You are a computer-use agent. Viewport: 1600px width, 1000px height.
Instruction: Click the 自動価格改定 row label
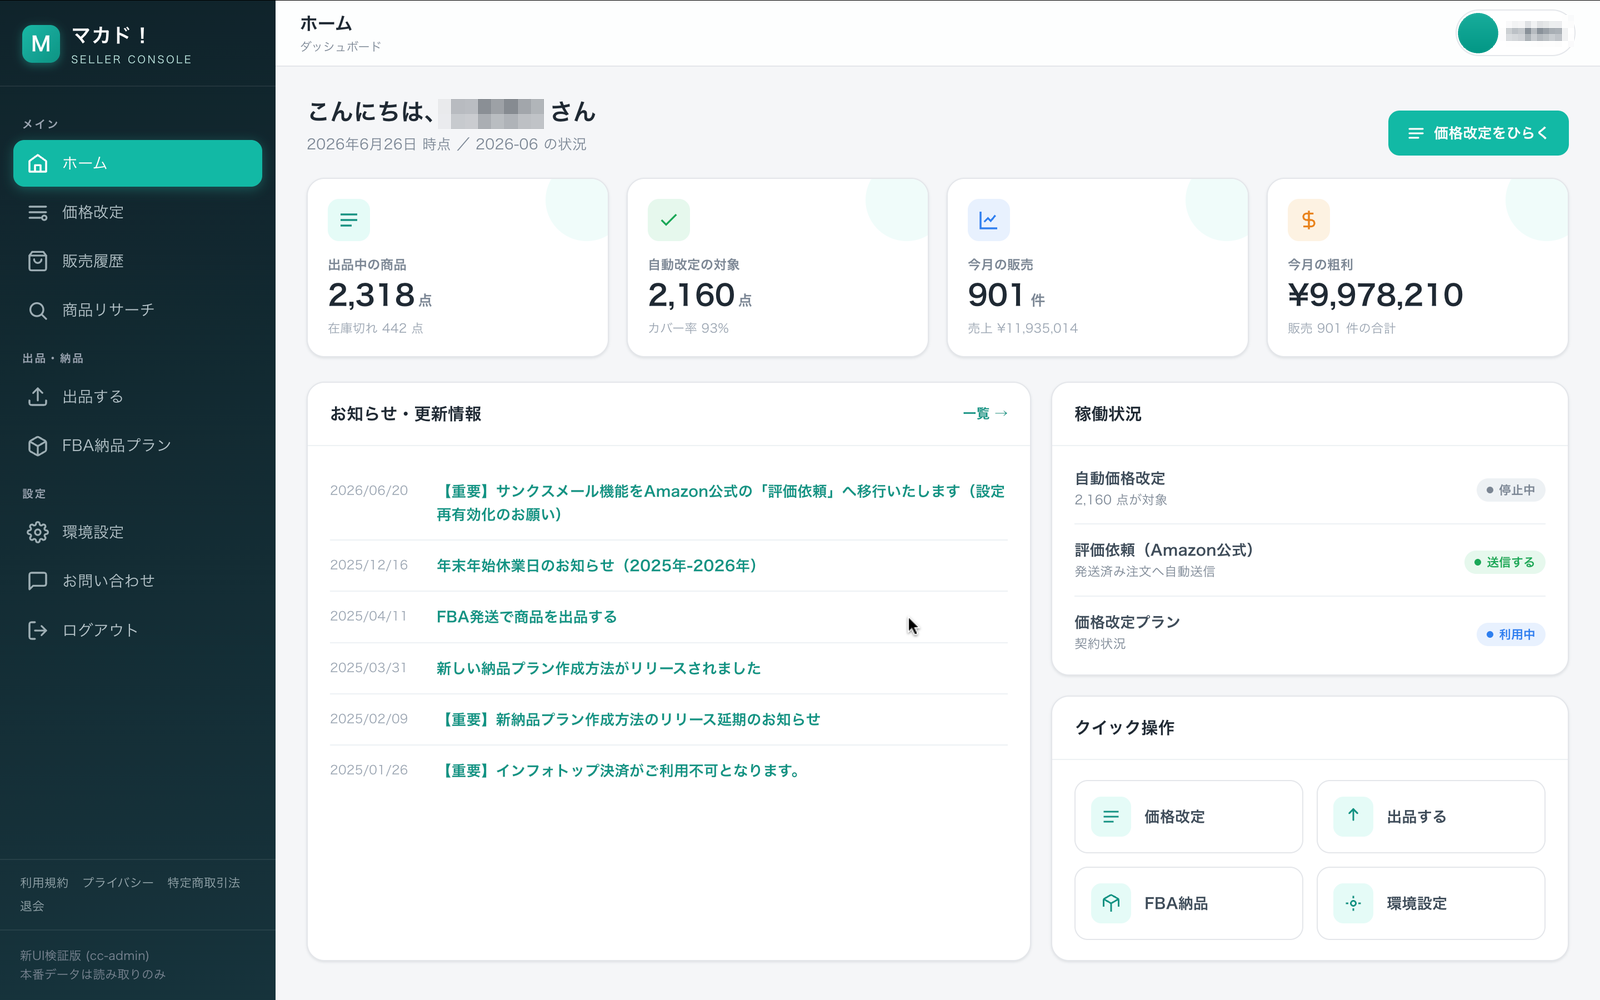coord(1120,479)
